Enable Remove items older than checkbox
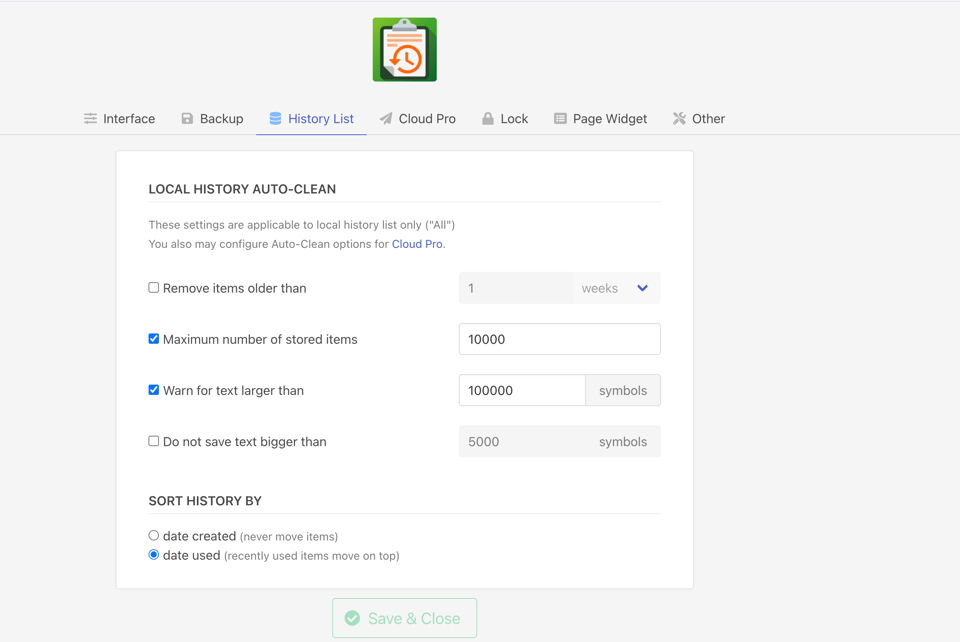960x642 pixels. [x=154, y=288]
